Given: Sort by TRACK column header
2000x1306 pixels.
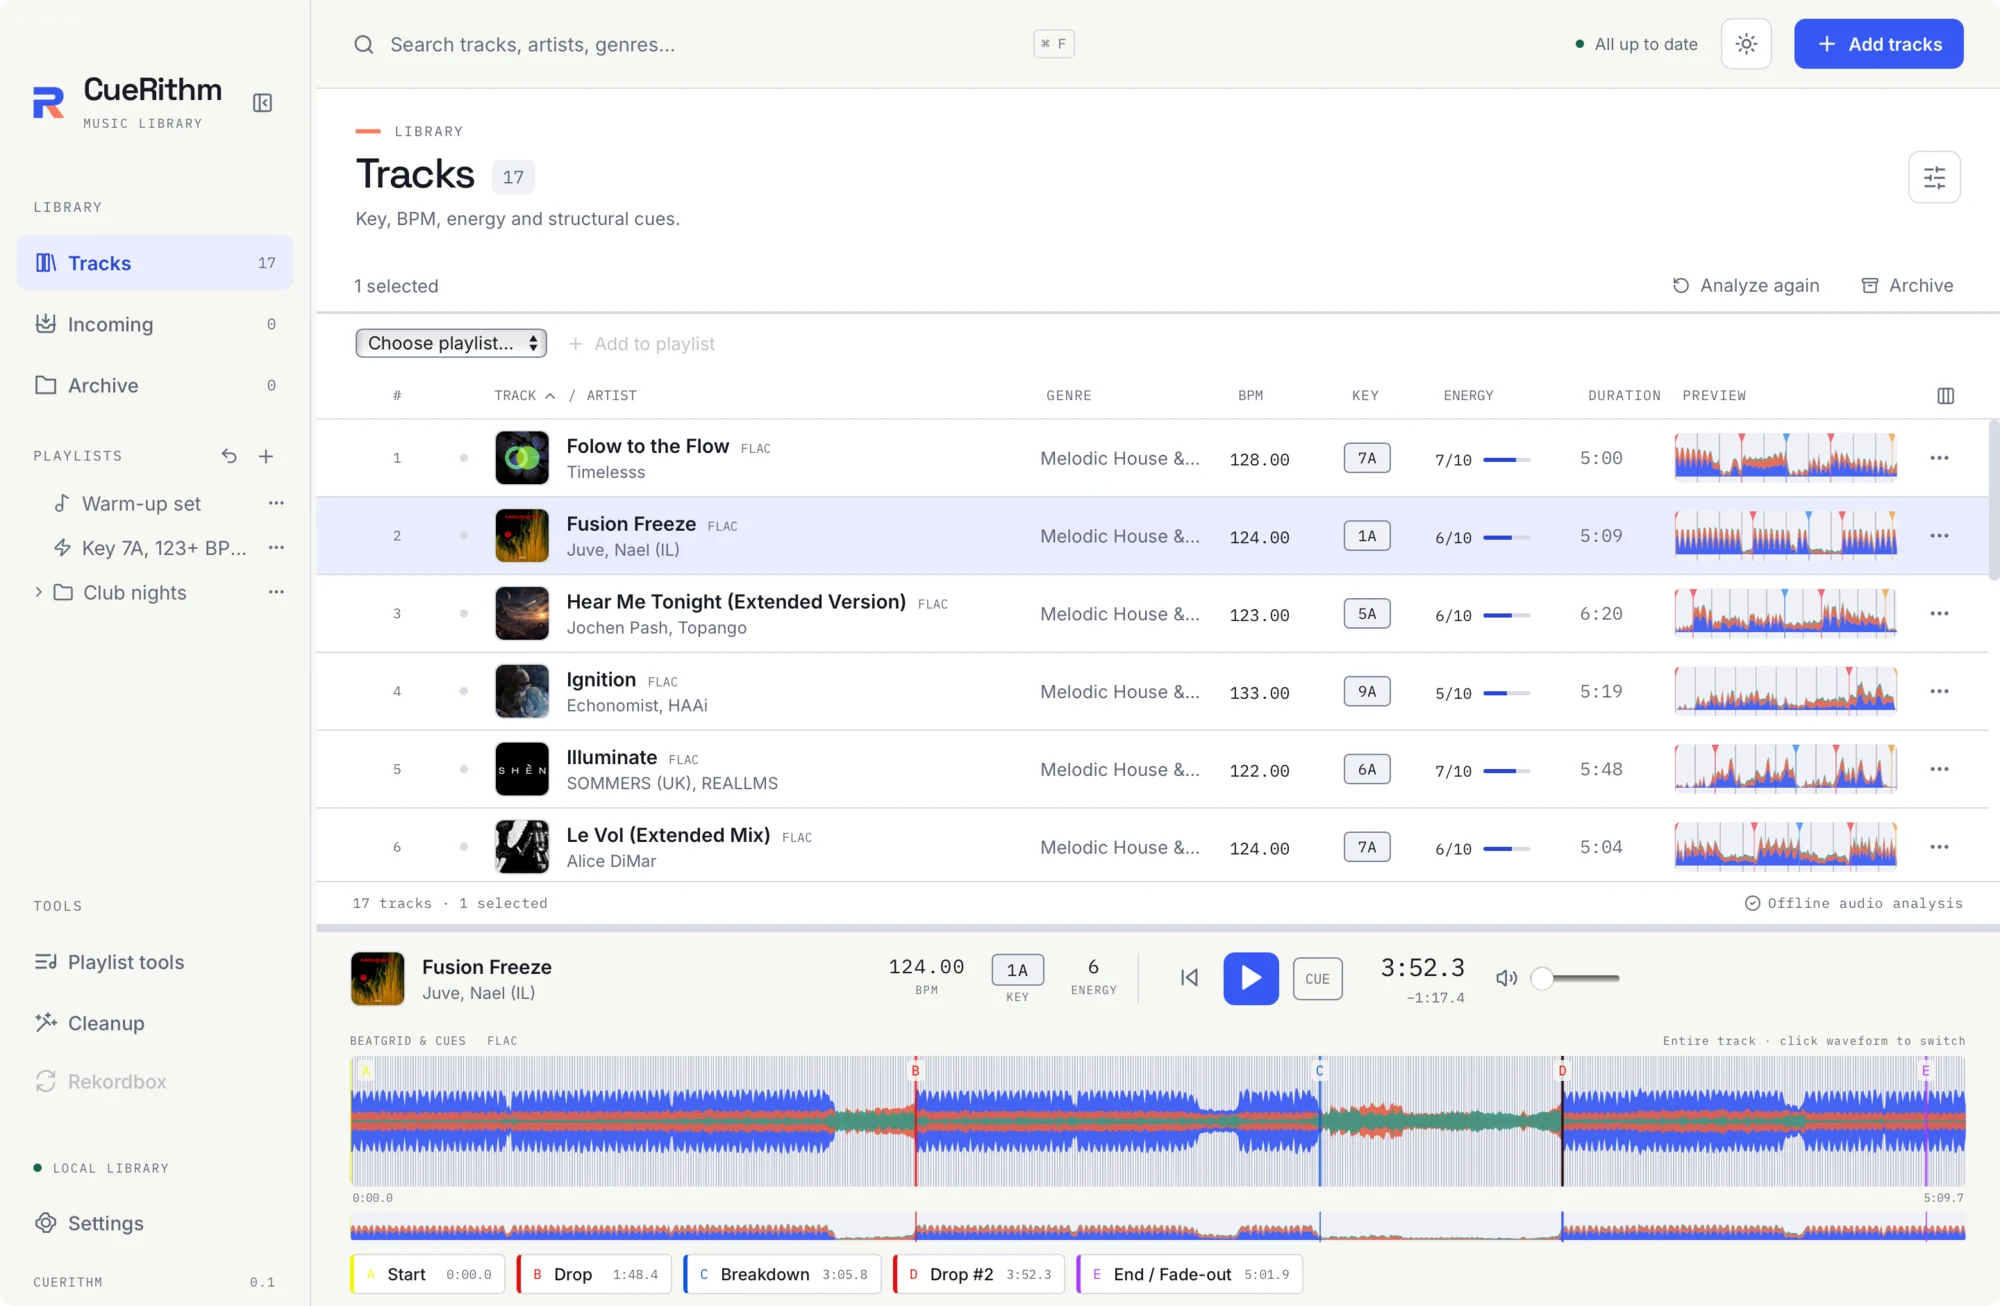Looking at the screenshot, I should 524,396.
